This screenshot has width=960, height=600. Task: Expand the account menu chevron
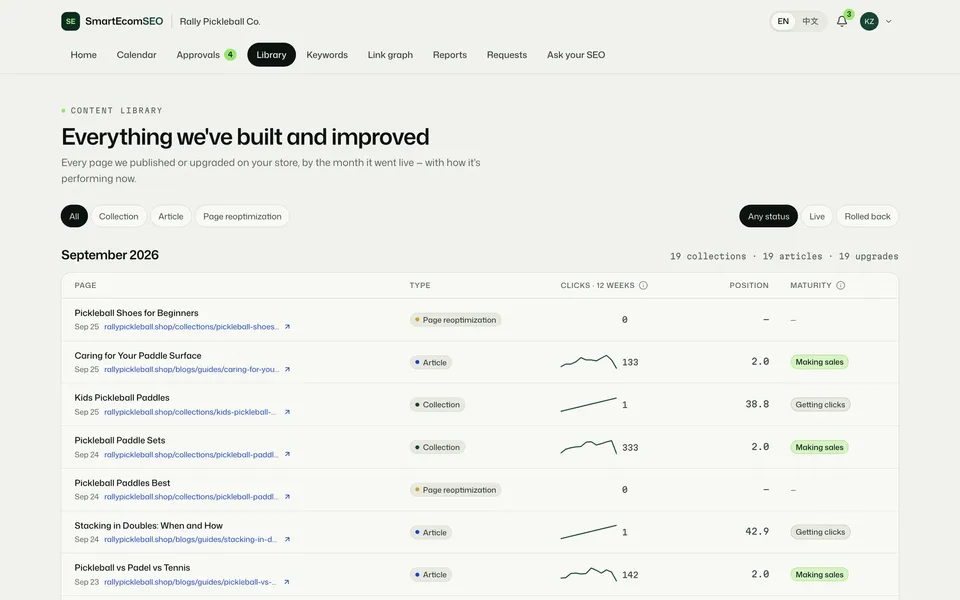[x=888, y=21]
